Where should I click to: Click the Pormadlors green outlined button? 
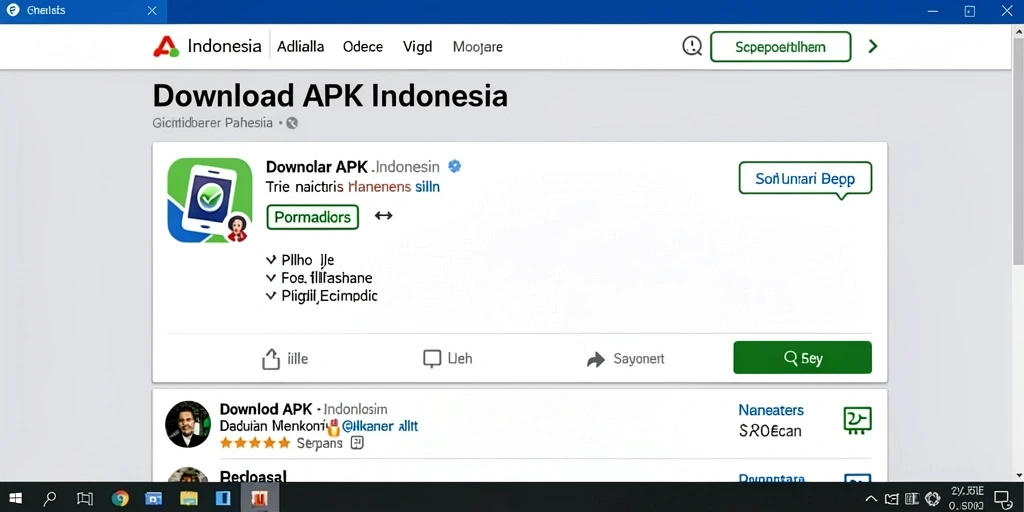pyautogui.click(x=313, y=217)
